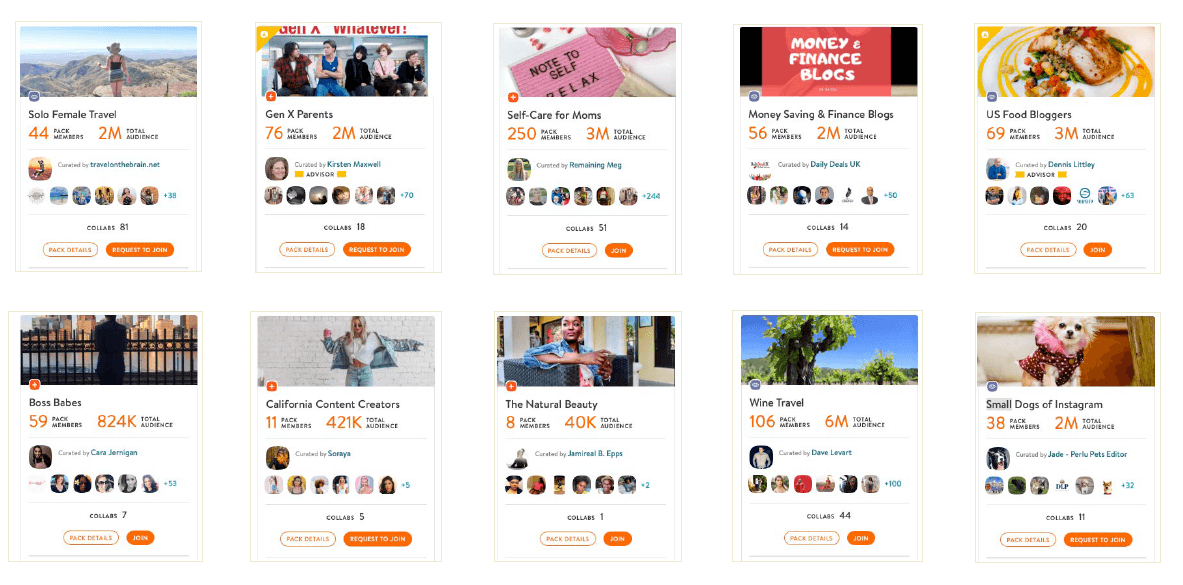The image size is (1183, 585).
Task: Open Pack Details for Solo Female Travel
Action: [x=70, y=250]
